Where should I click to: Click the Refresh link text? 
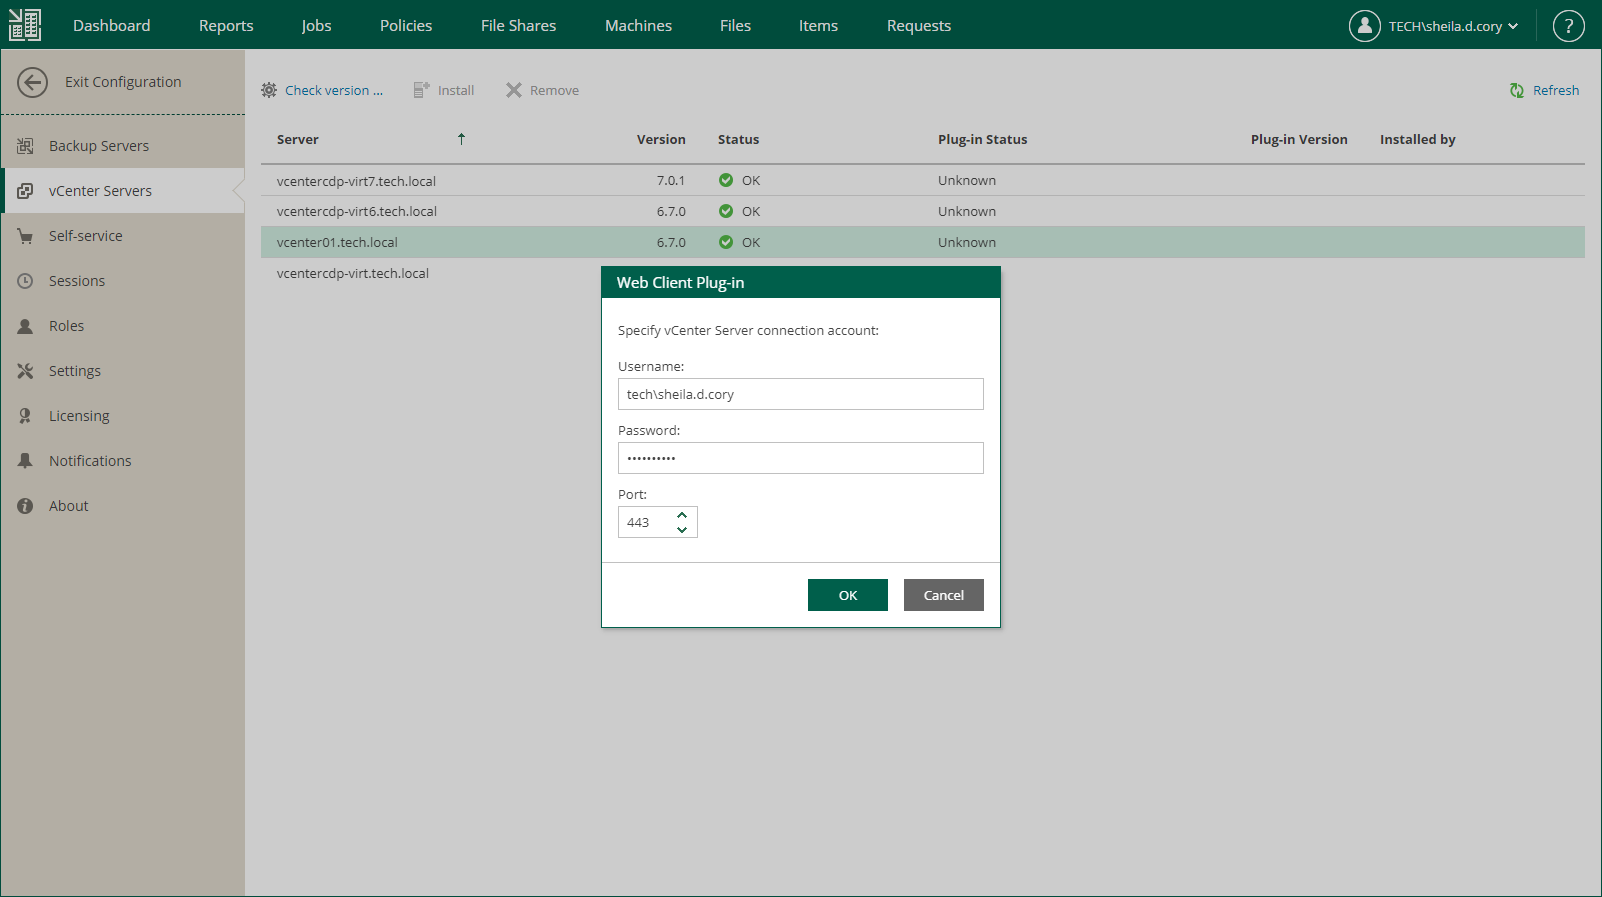pyautogui.click(x=1556, y=90)
